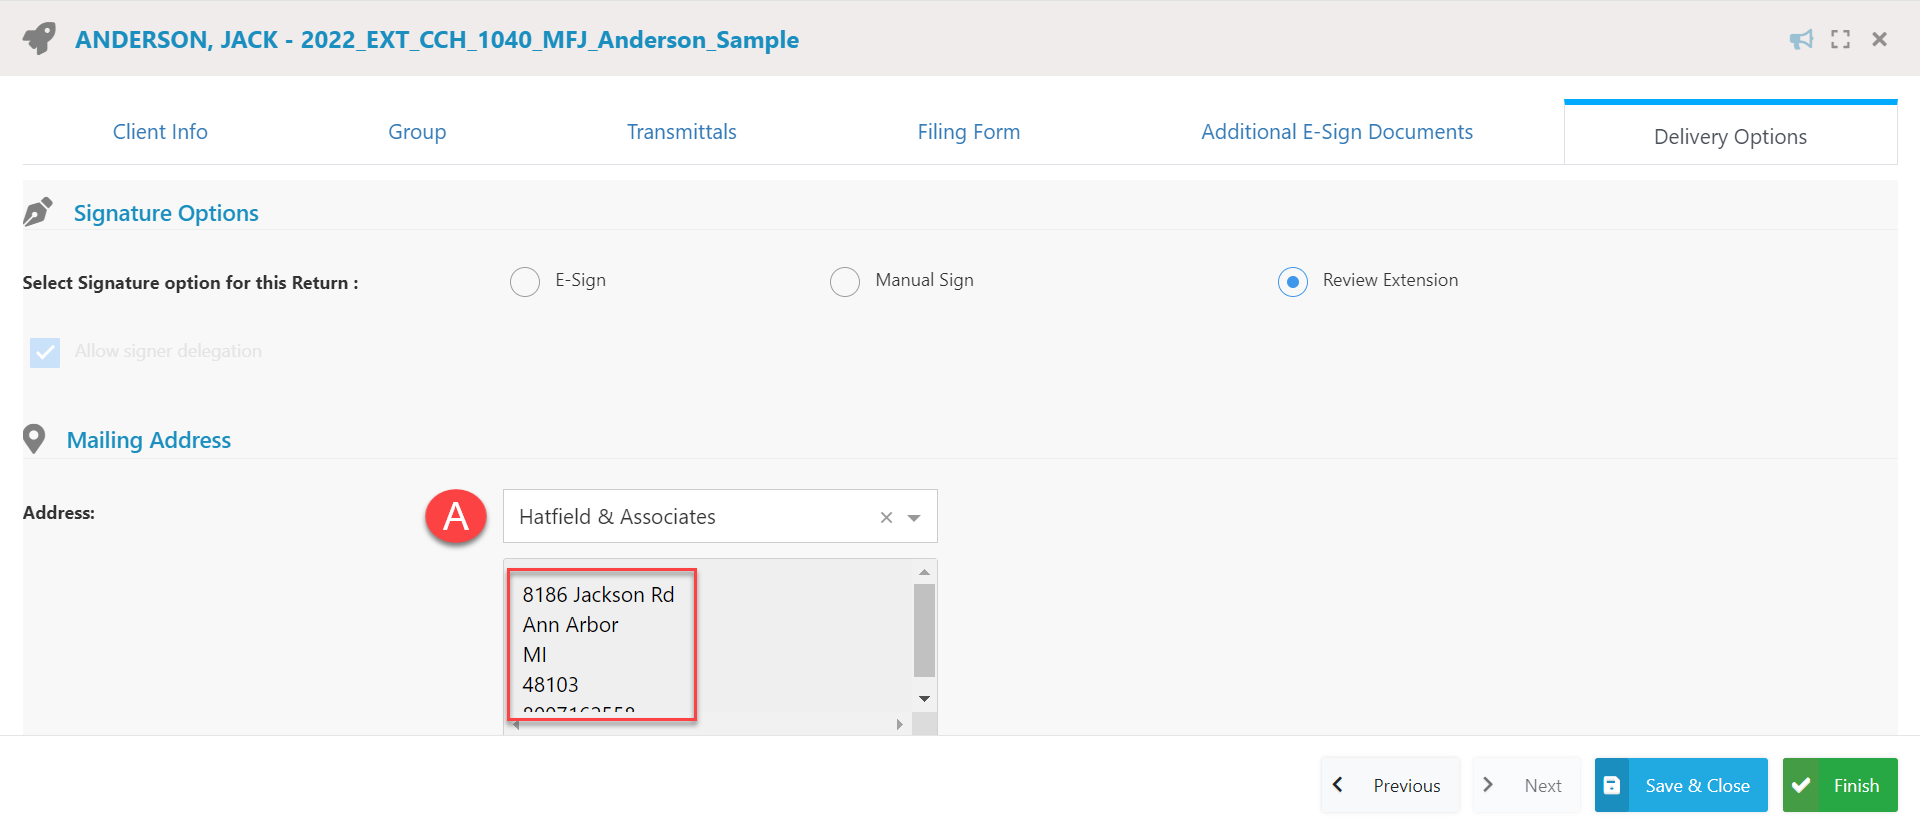This screenshot has height=839, width=1920.
Task: Toggle Allow signer delegation checkbox
Action: coord(45,352)
